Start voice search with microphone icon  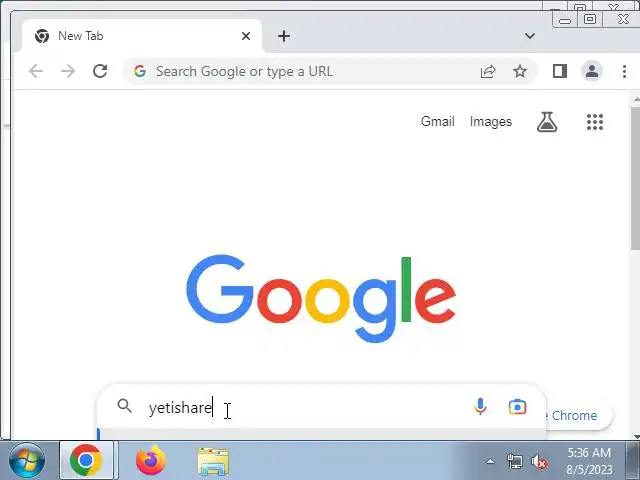coord(480,407)
